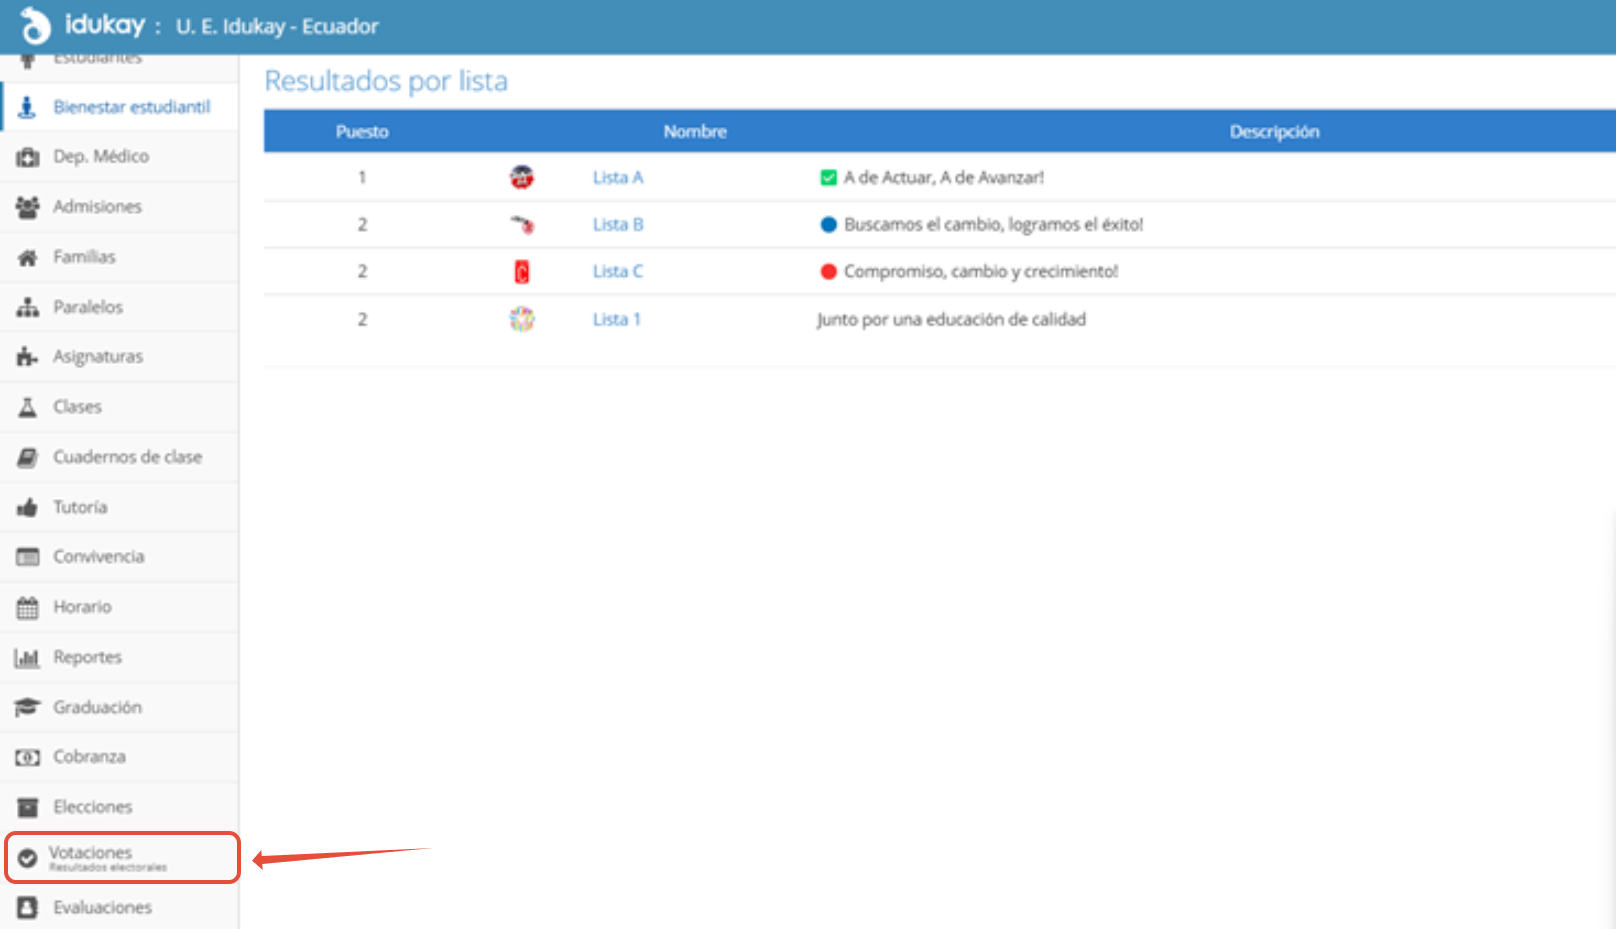Select Graduación in the sidebar
1616x929 pixels.
point(120,707)
